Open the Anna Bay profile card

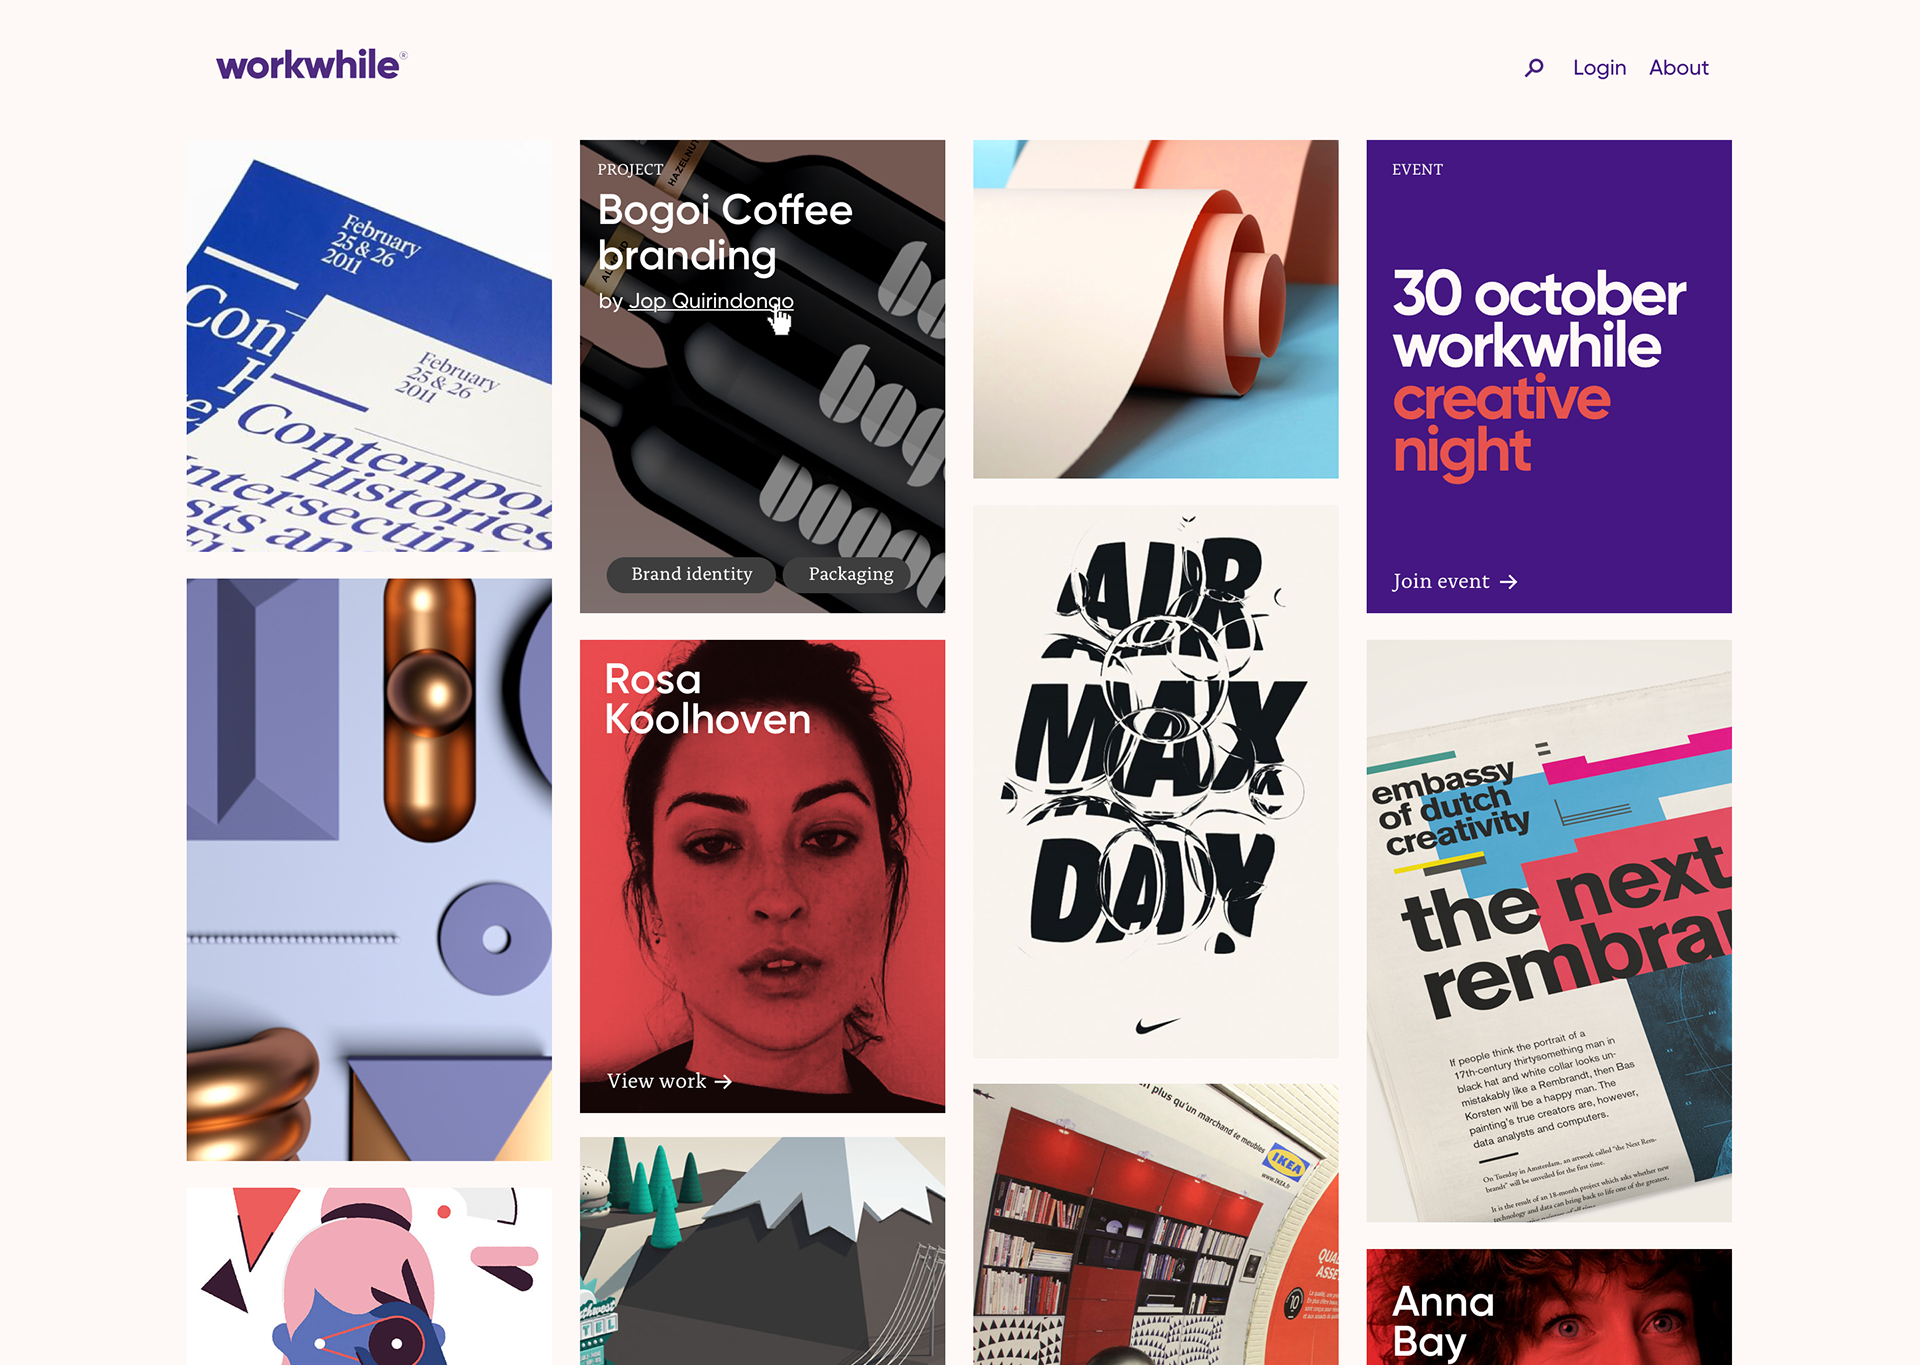[x=1549, y=1307]
